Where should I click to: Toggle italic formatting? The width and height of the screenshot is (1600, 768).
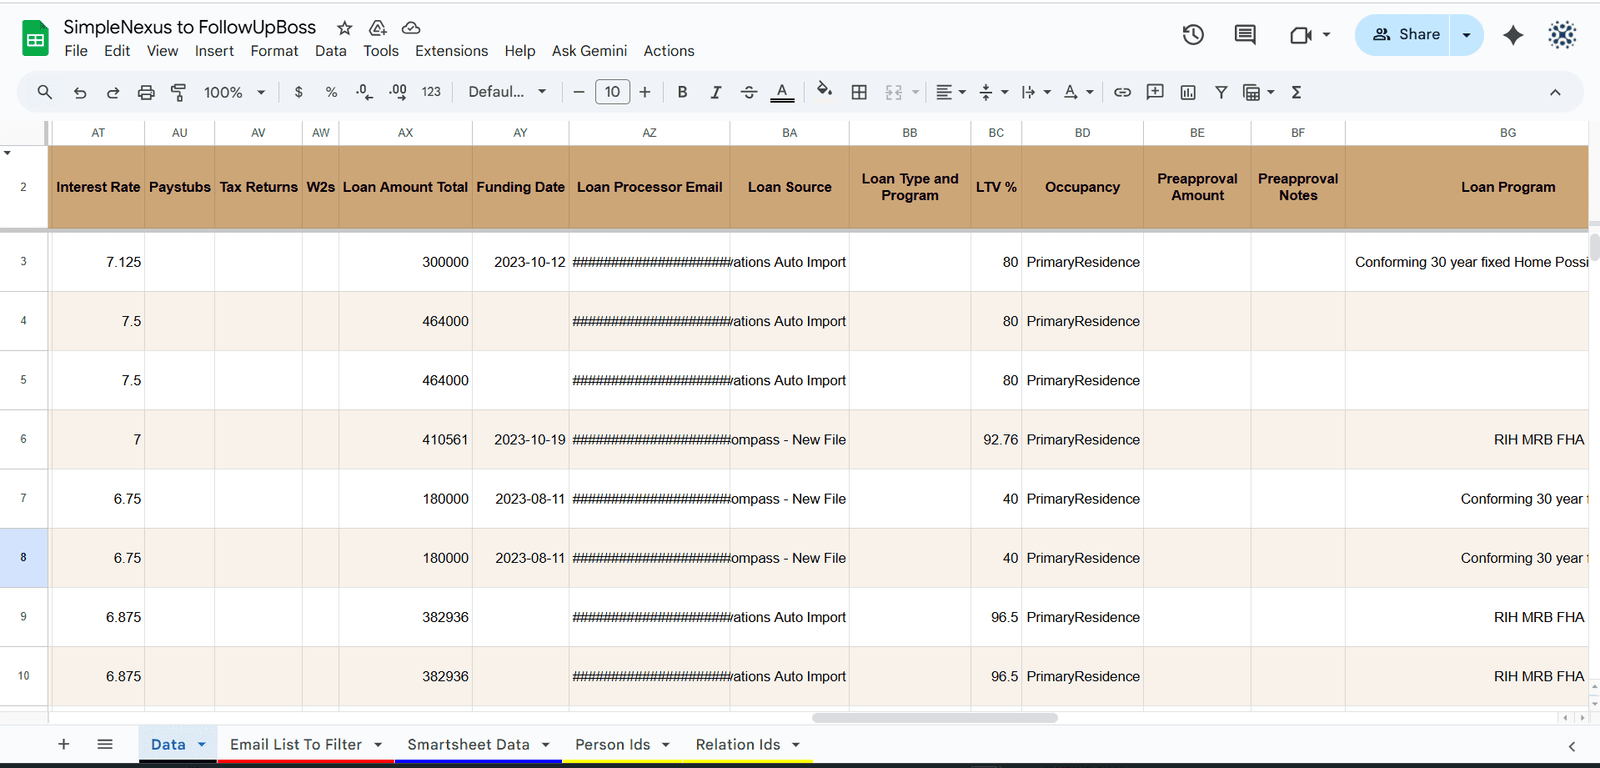(x=715, y=92)
